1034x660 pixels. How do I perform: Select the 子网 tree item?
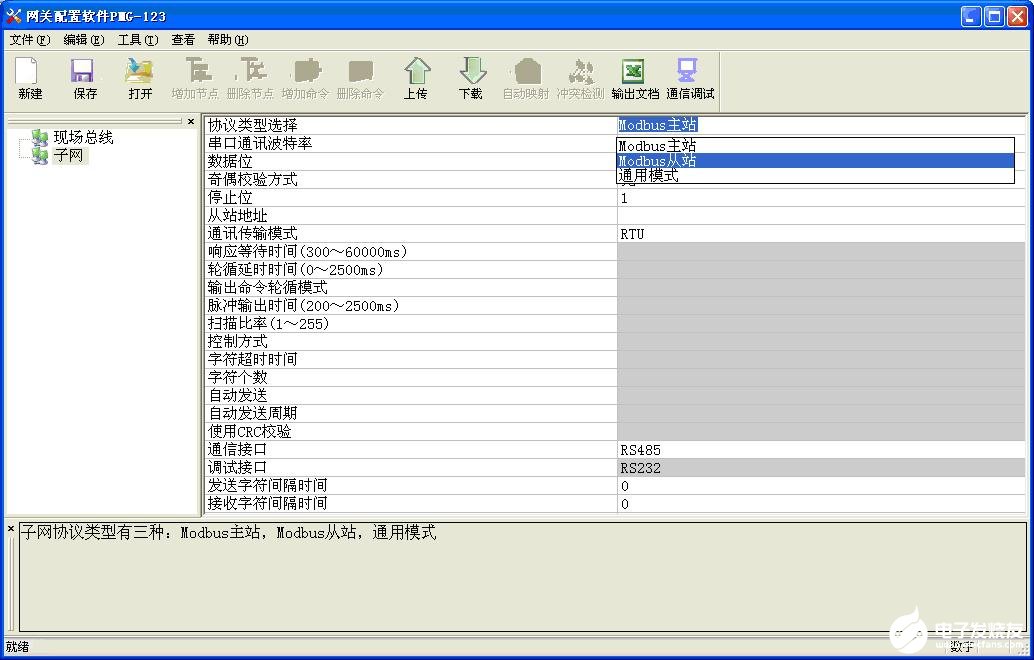tap(69, 156)
